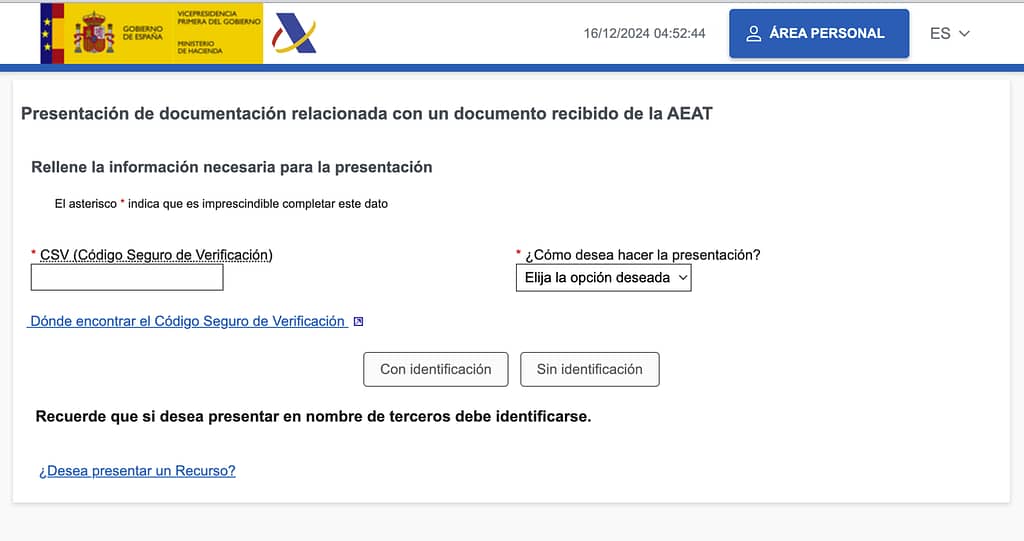
Task: Click the Vicepresidencia Primera del Gobierno emblem
Action: coord(219,18)
